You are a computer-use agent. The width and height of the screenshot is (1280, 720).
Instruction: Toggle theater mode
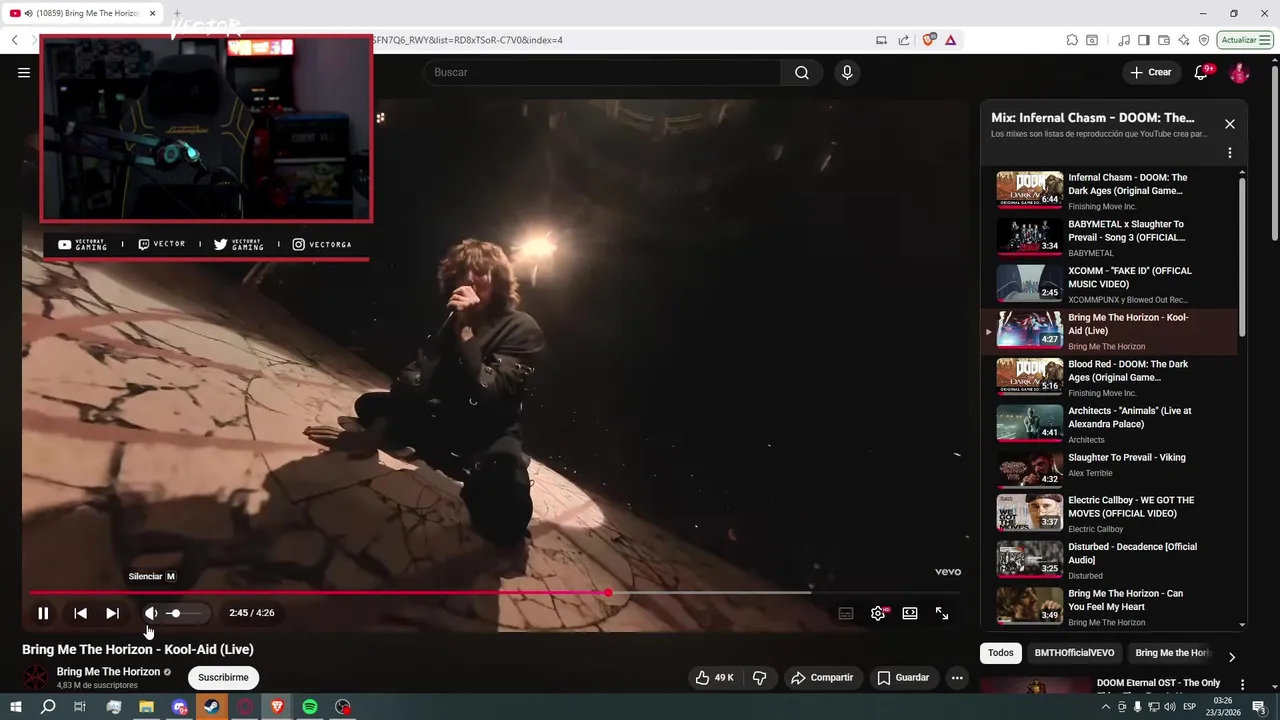(910, 613)
